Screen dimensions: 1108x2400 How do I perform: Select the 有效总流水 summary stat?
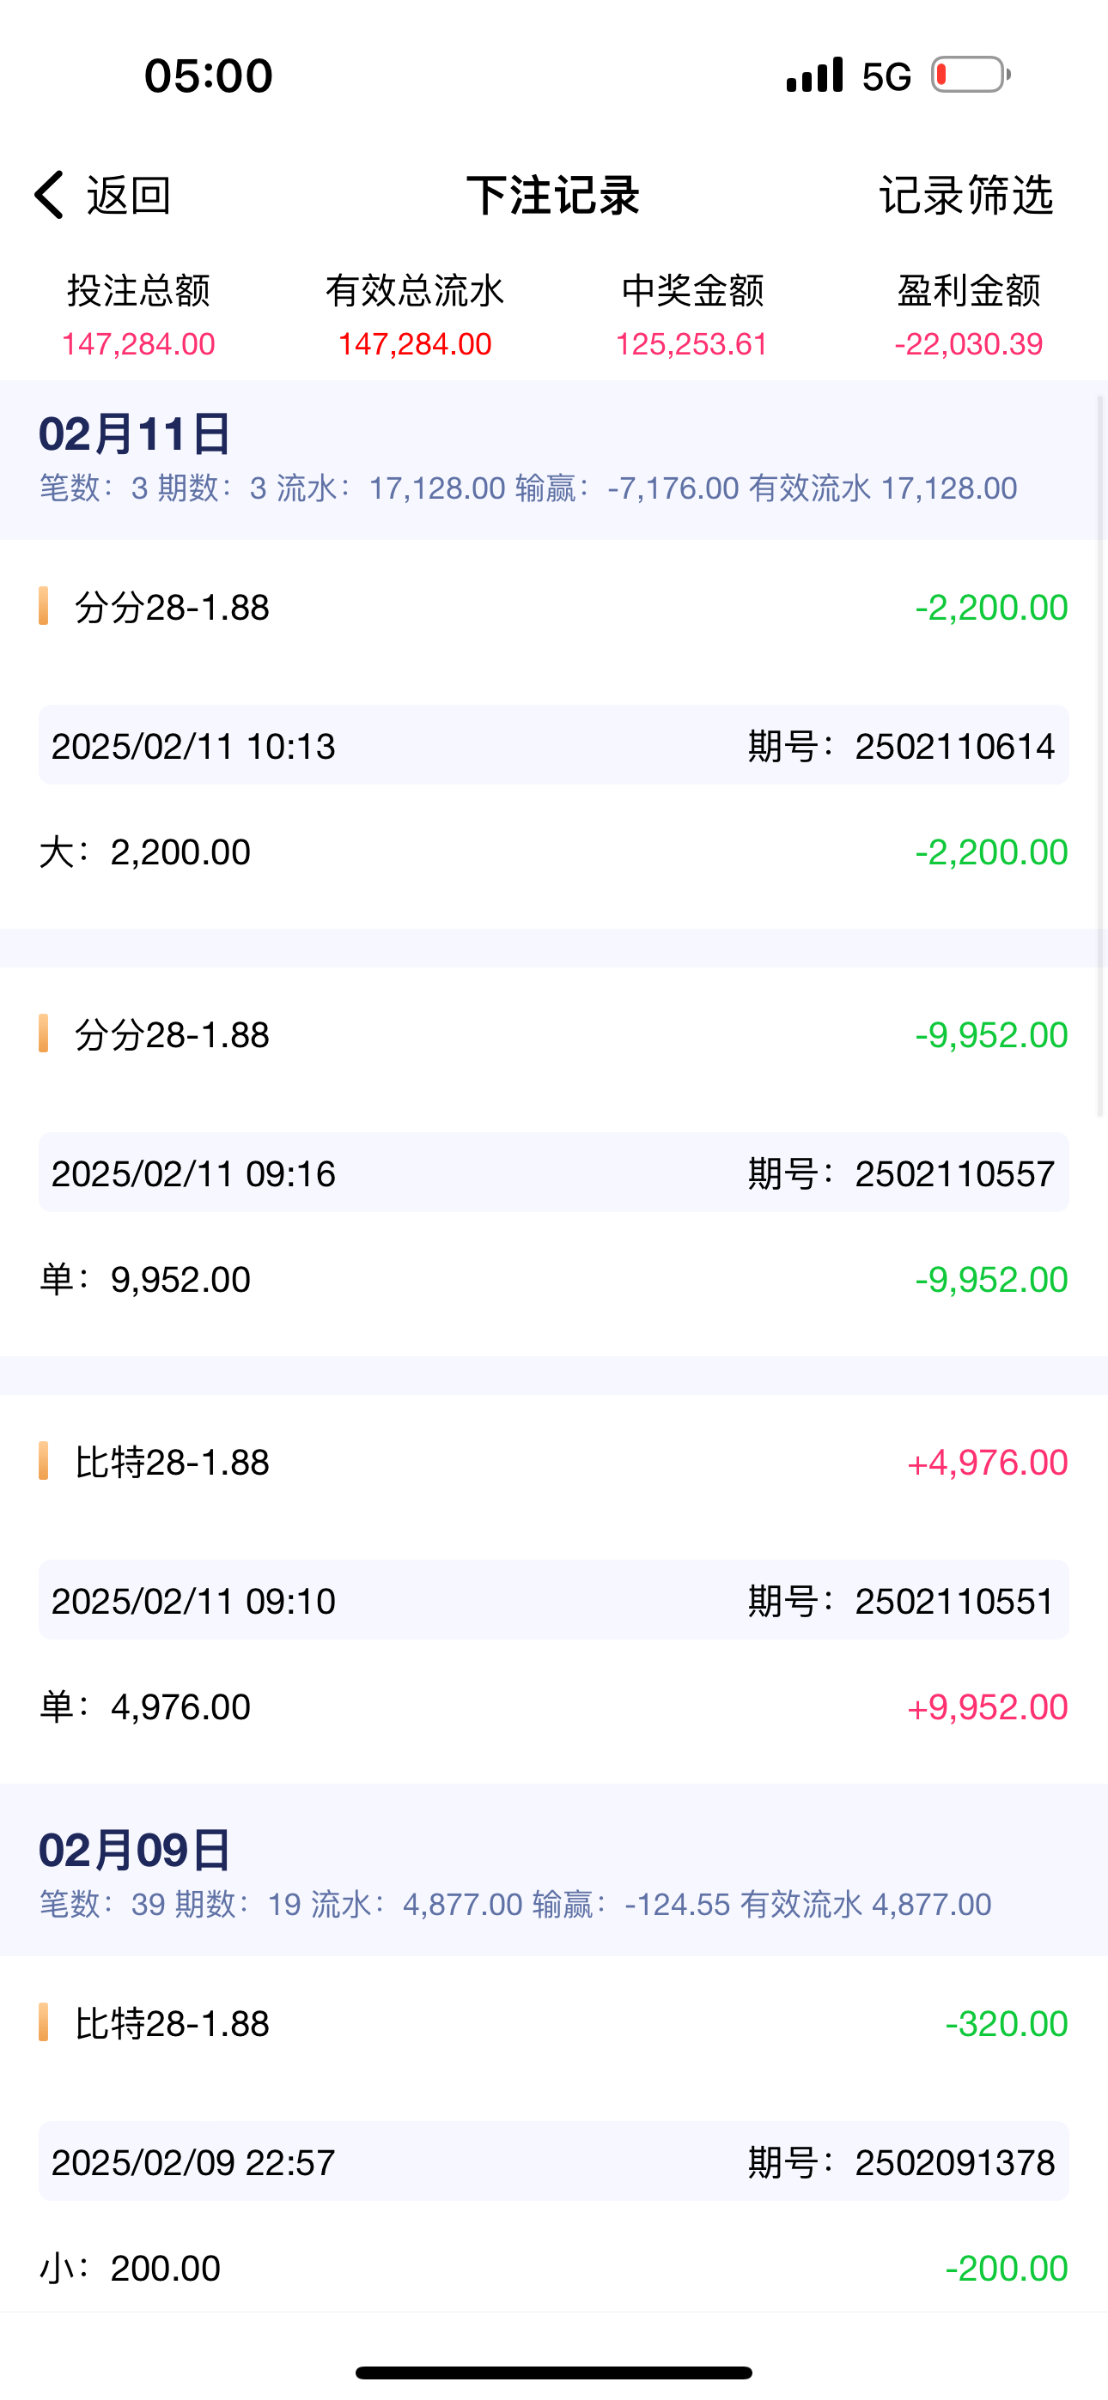click(414, 291)
